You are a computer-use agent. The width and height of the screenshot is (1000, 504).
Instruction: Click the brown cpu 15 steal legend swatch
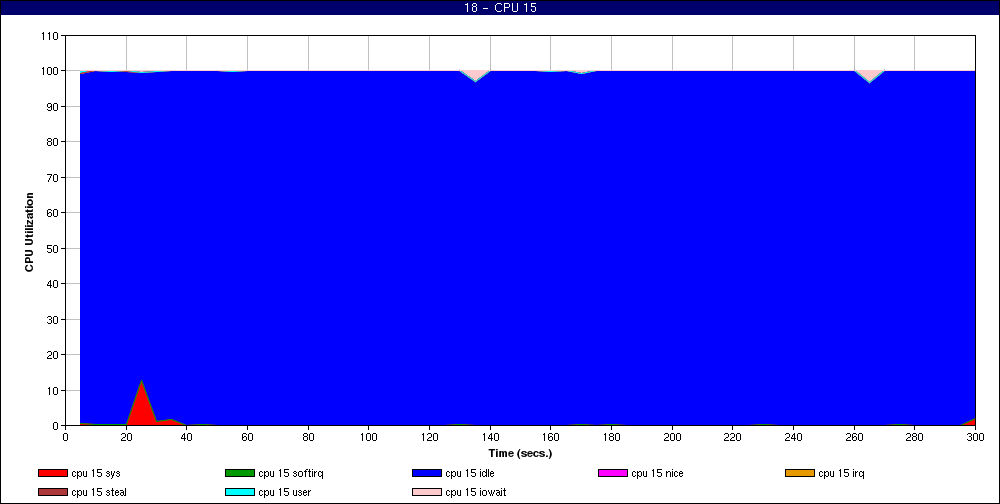pyautogui.click(x=53, y=493)
